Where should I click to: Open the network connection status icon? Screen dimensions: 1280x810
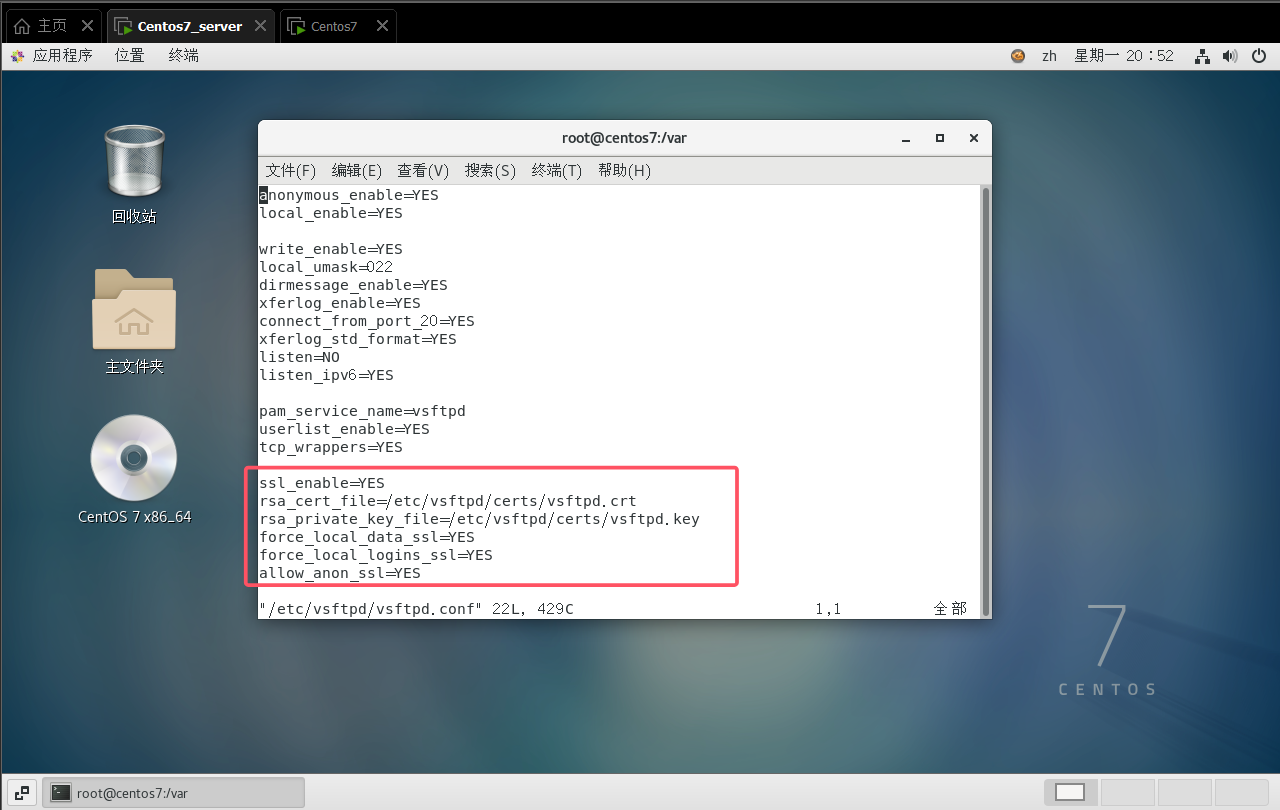(x=1203, y=56)
